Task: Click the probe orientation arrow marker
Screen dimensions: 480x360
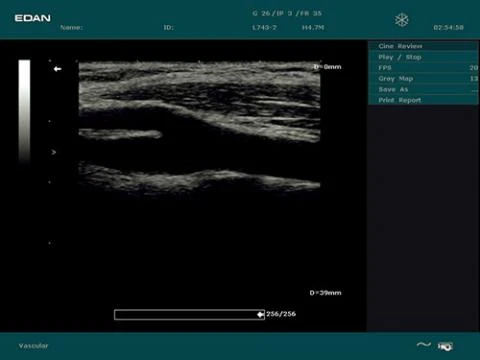Action: tap(57, 69)
